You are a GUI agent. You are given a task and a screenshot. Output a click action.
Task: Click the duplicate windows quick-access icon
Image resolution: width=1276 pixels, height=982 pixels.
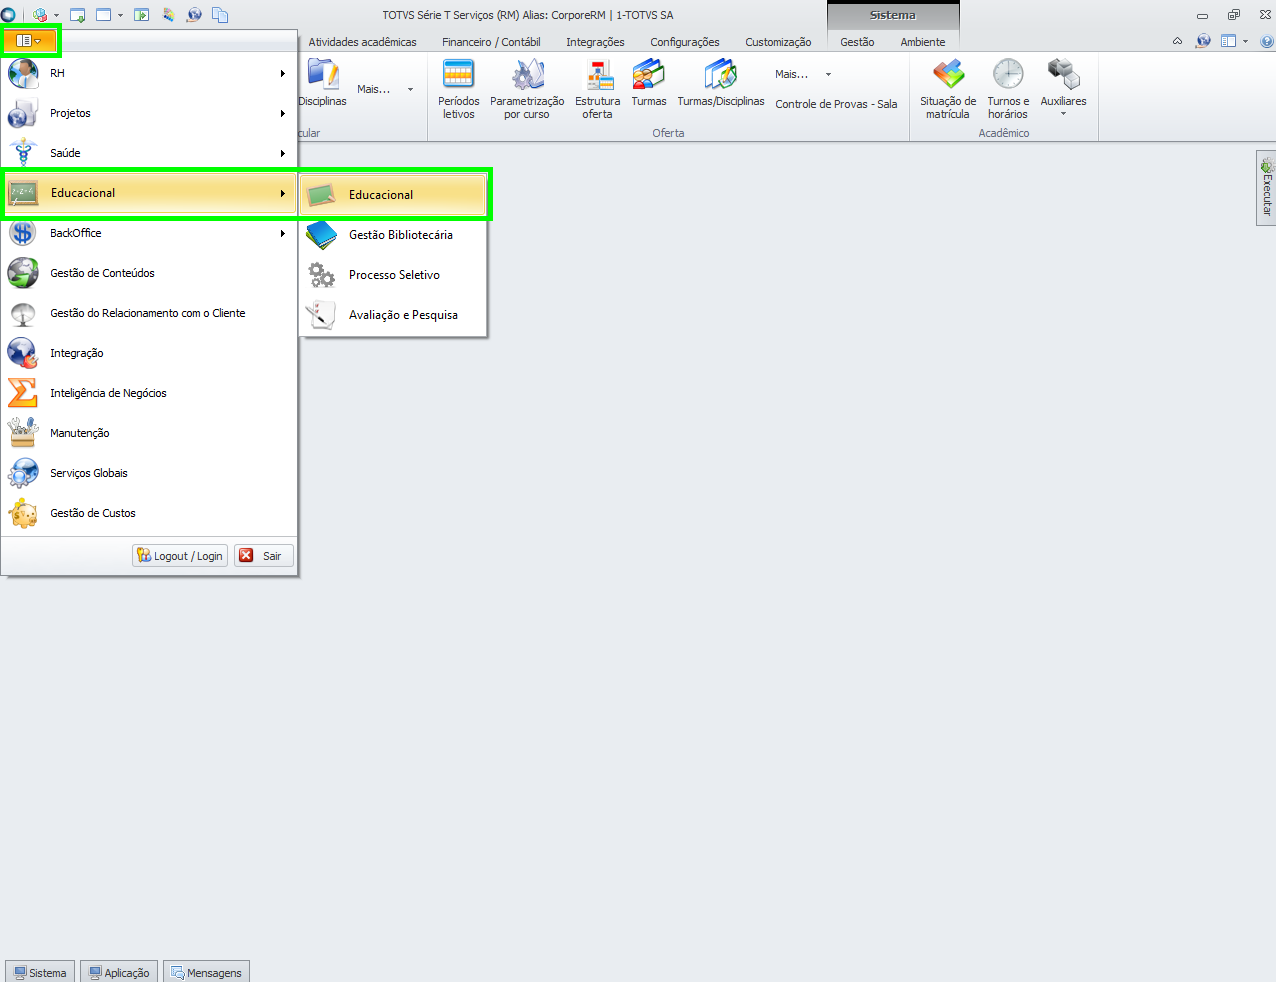220,15
